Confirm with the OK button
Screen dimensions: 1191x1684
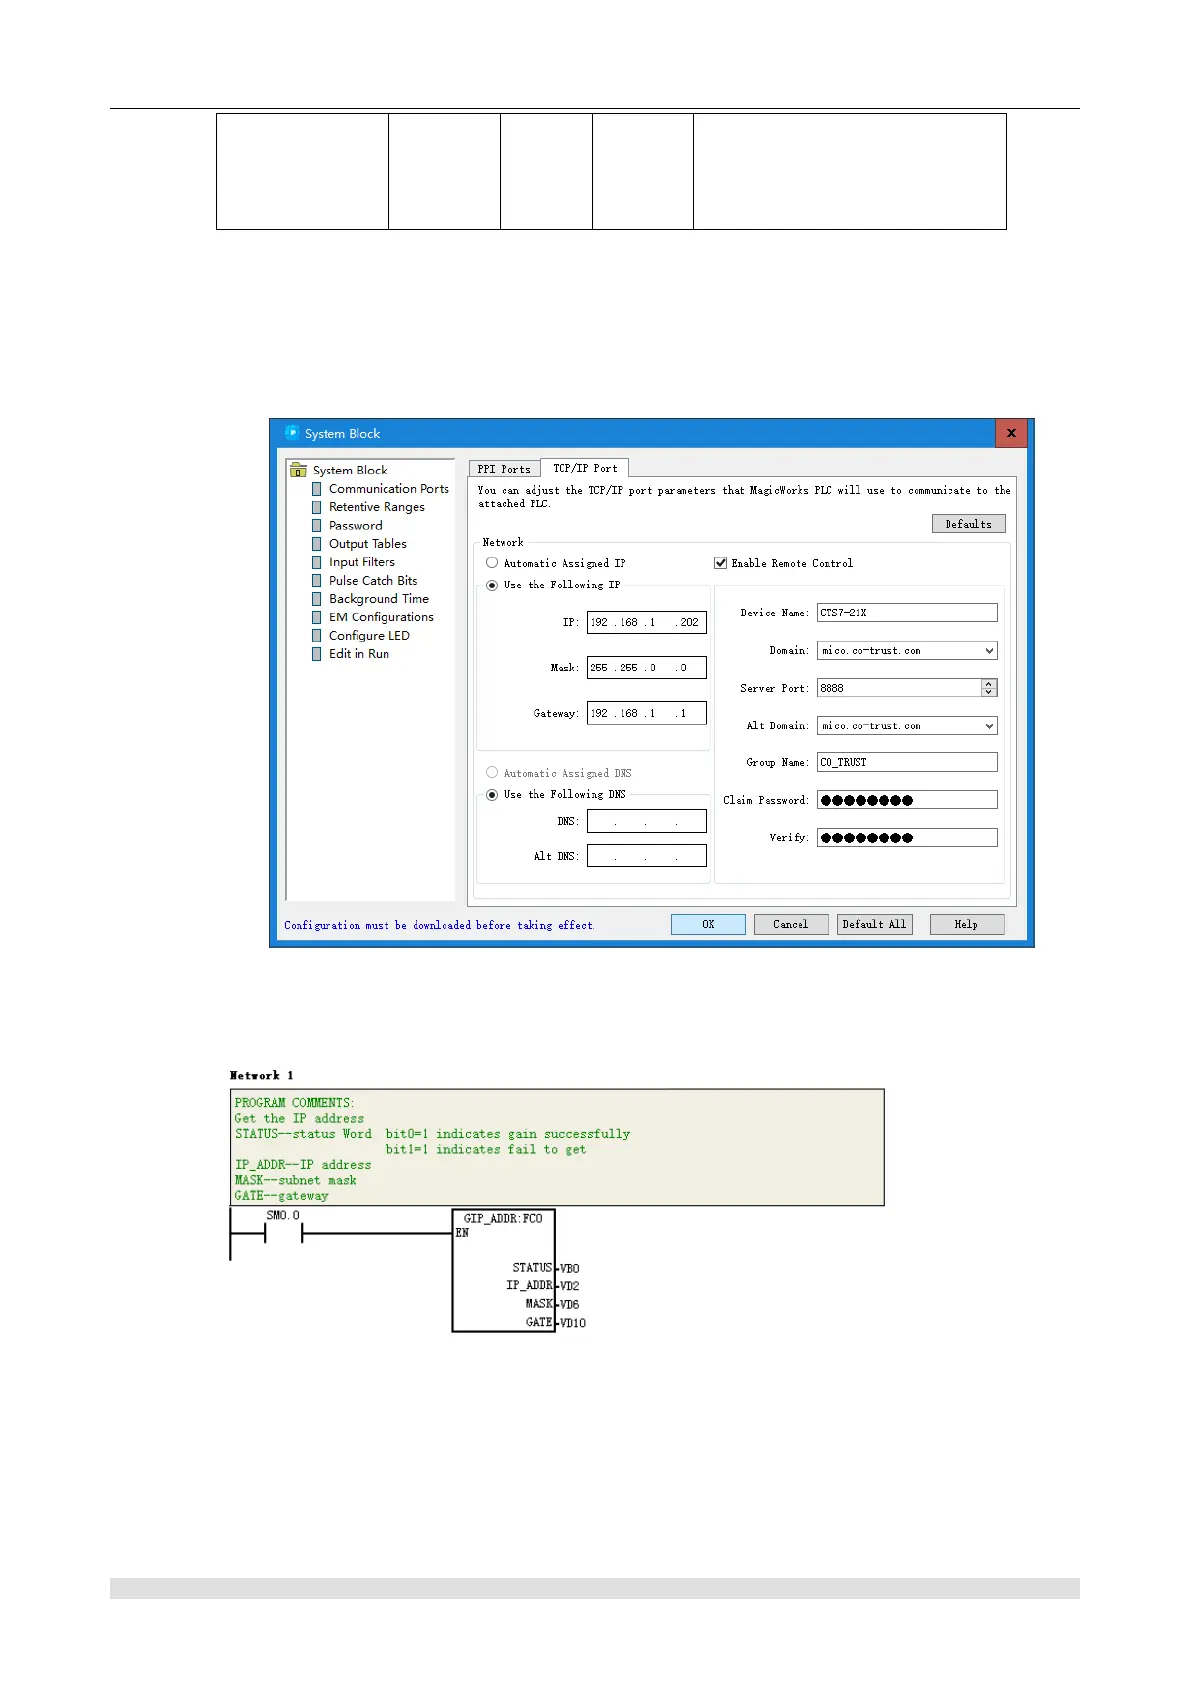(x=708, y=924)
